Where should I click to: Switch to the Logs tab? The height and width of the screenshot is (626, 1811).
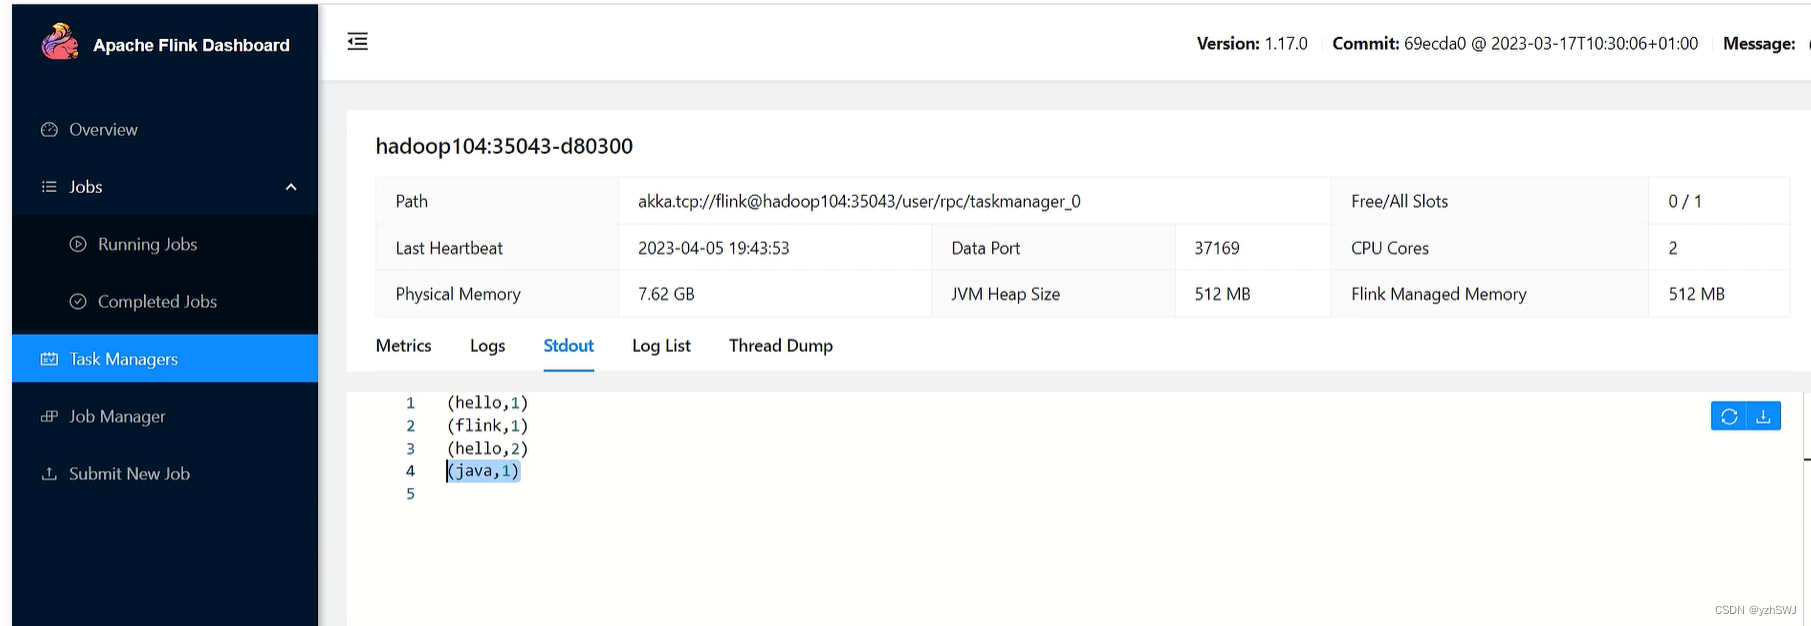487,345
